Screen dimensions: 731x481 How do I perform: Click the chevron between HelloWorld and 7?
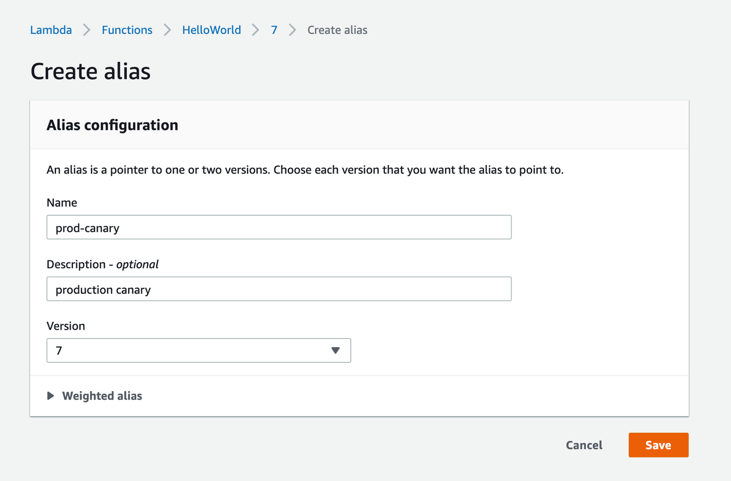(x=256, y=30)
